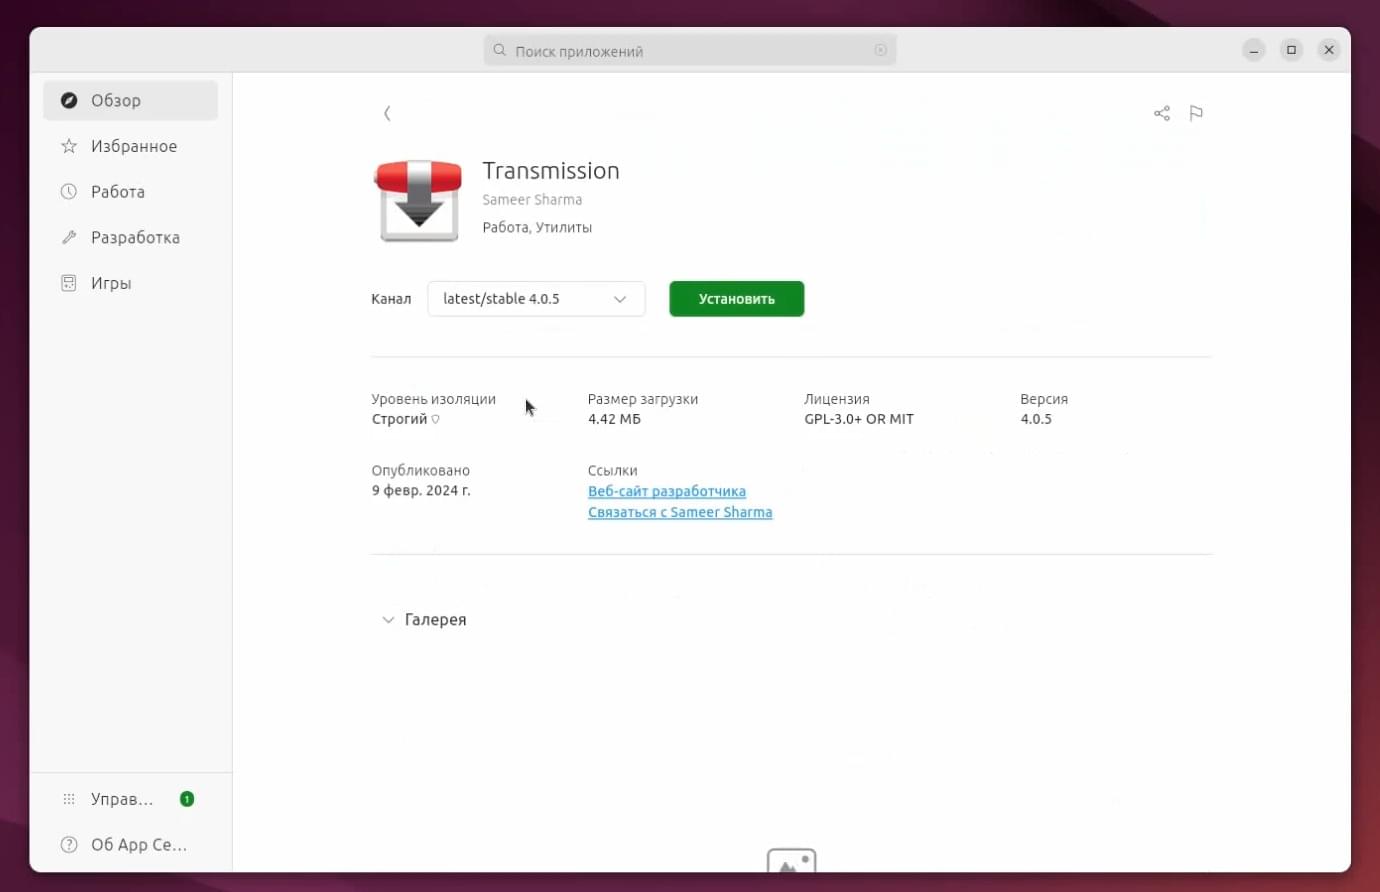This screenshot has width=1380, height=892.
Task: Click the star icon beside Избранное
Action: 69,146
